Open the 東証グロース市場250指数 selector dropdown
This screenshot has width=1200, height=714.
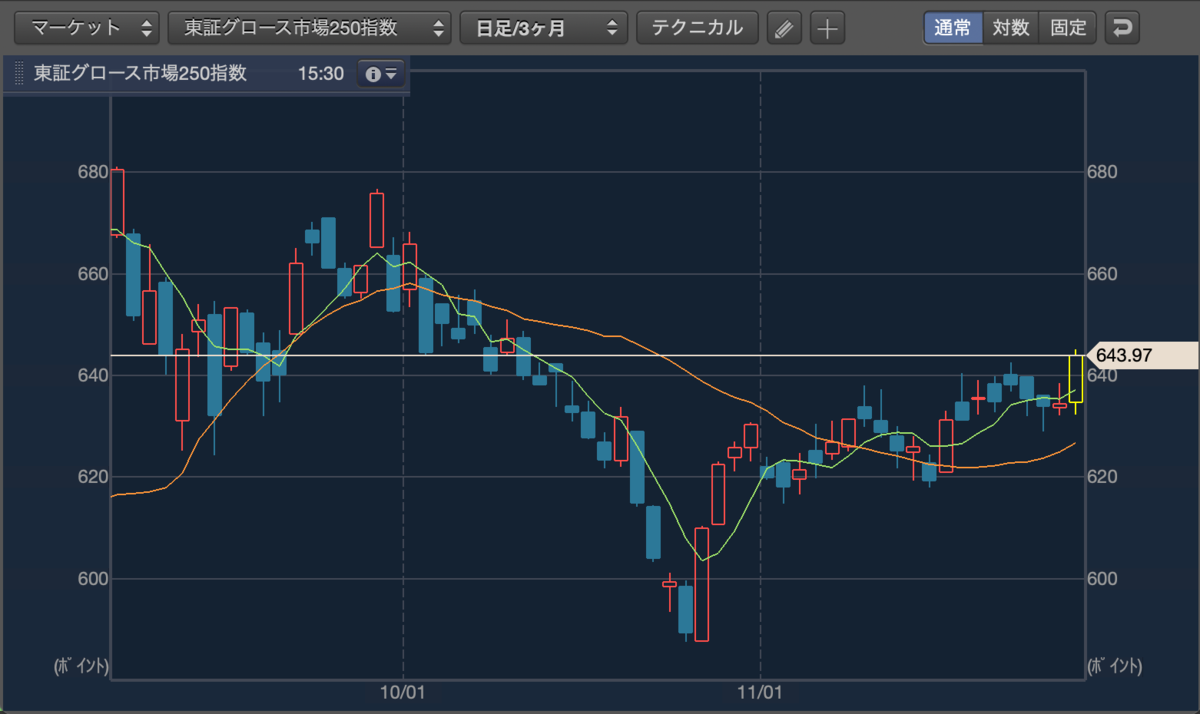[x=309, y=28]
